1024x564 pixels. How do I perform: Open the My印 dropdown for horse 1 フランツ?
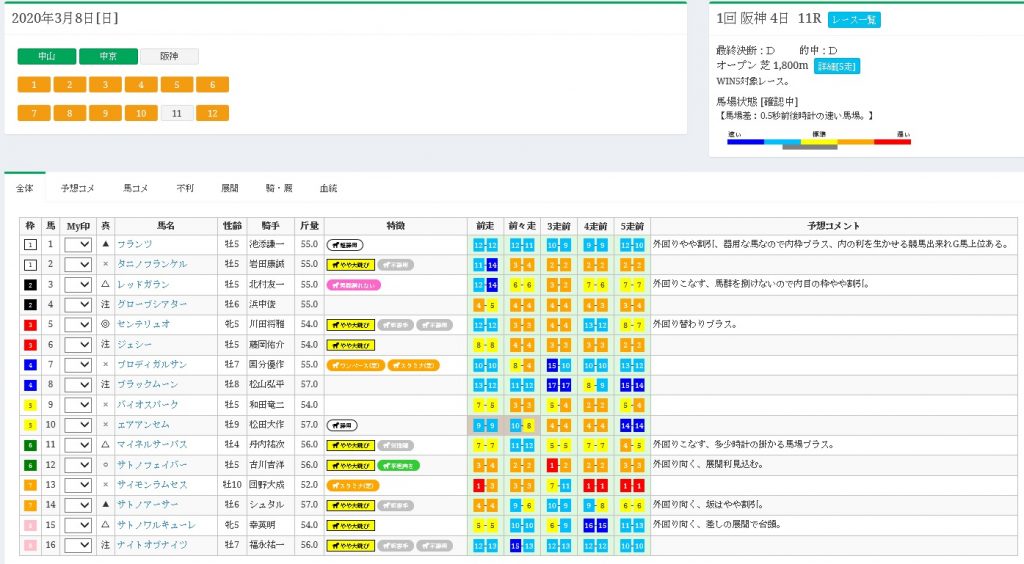click(78, 244)
